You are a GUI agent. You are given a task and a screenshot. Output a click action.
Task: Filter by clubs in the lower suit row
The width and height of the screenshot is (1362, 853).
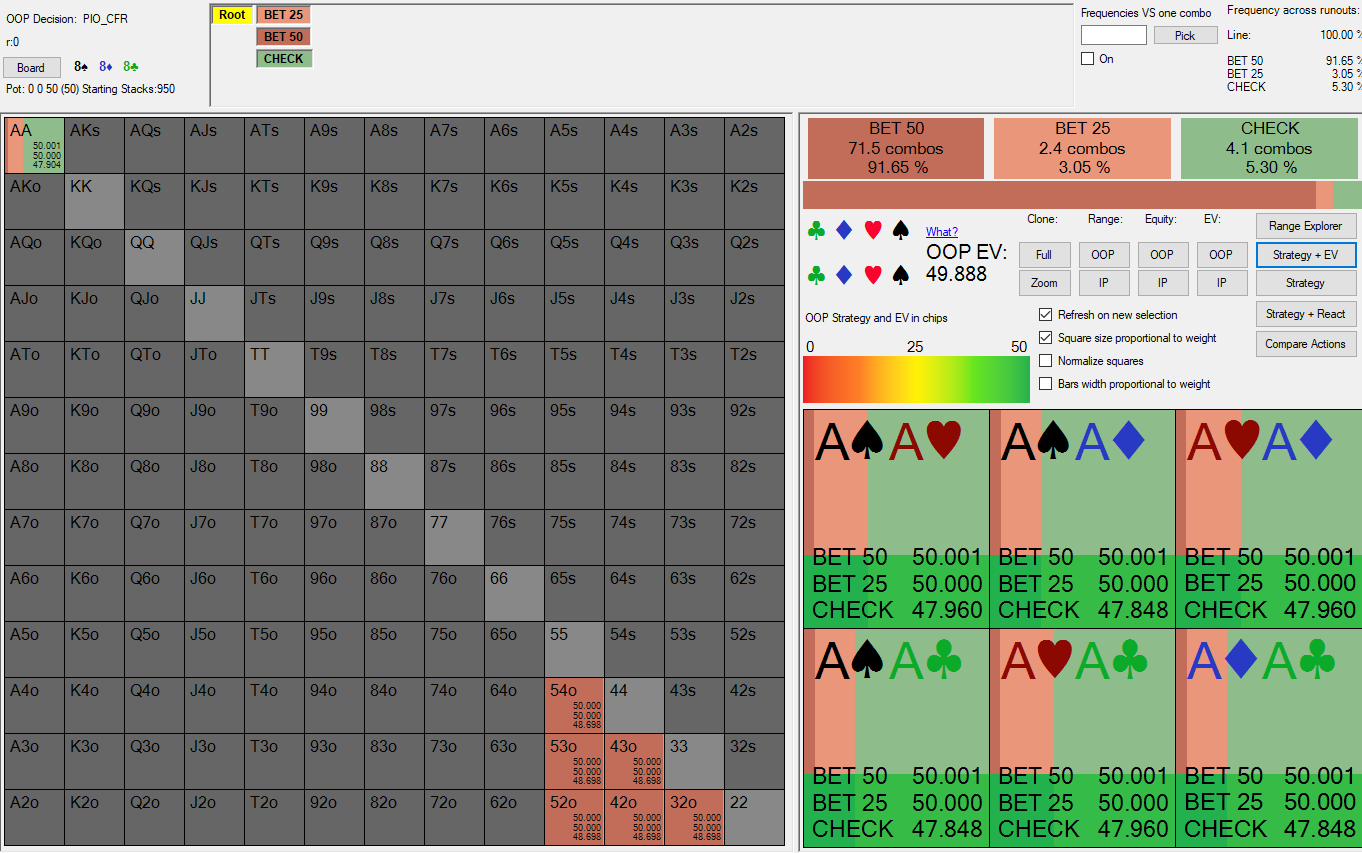click(x=816, y=274)
